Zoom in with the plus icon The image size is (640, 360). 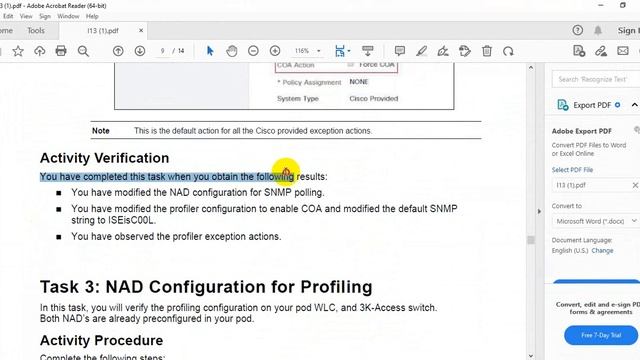pyautogui.click(x=275, y=51)
